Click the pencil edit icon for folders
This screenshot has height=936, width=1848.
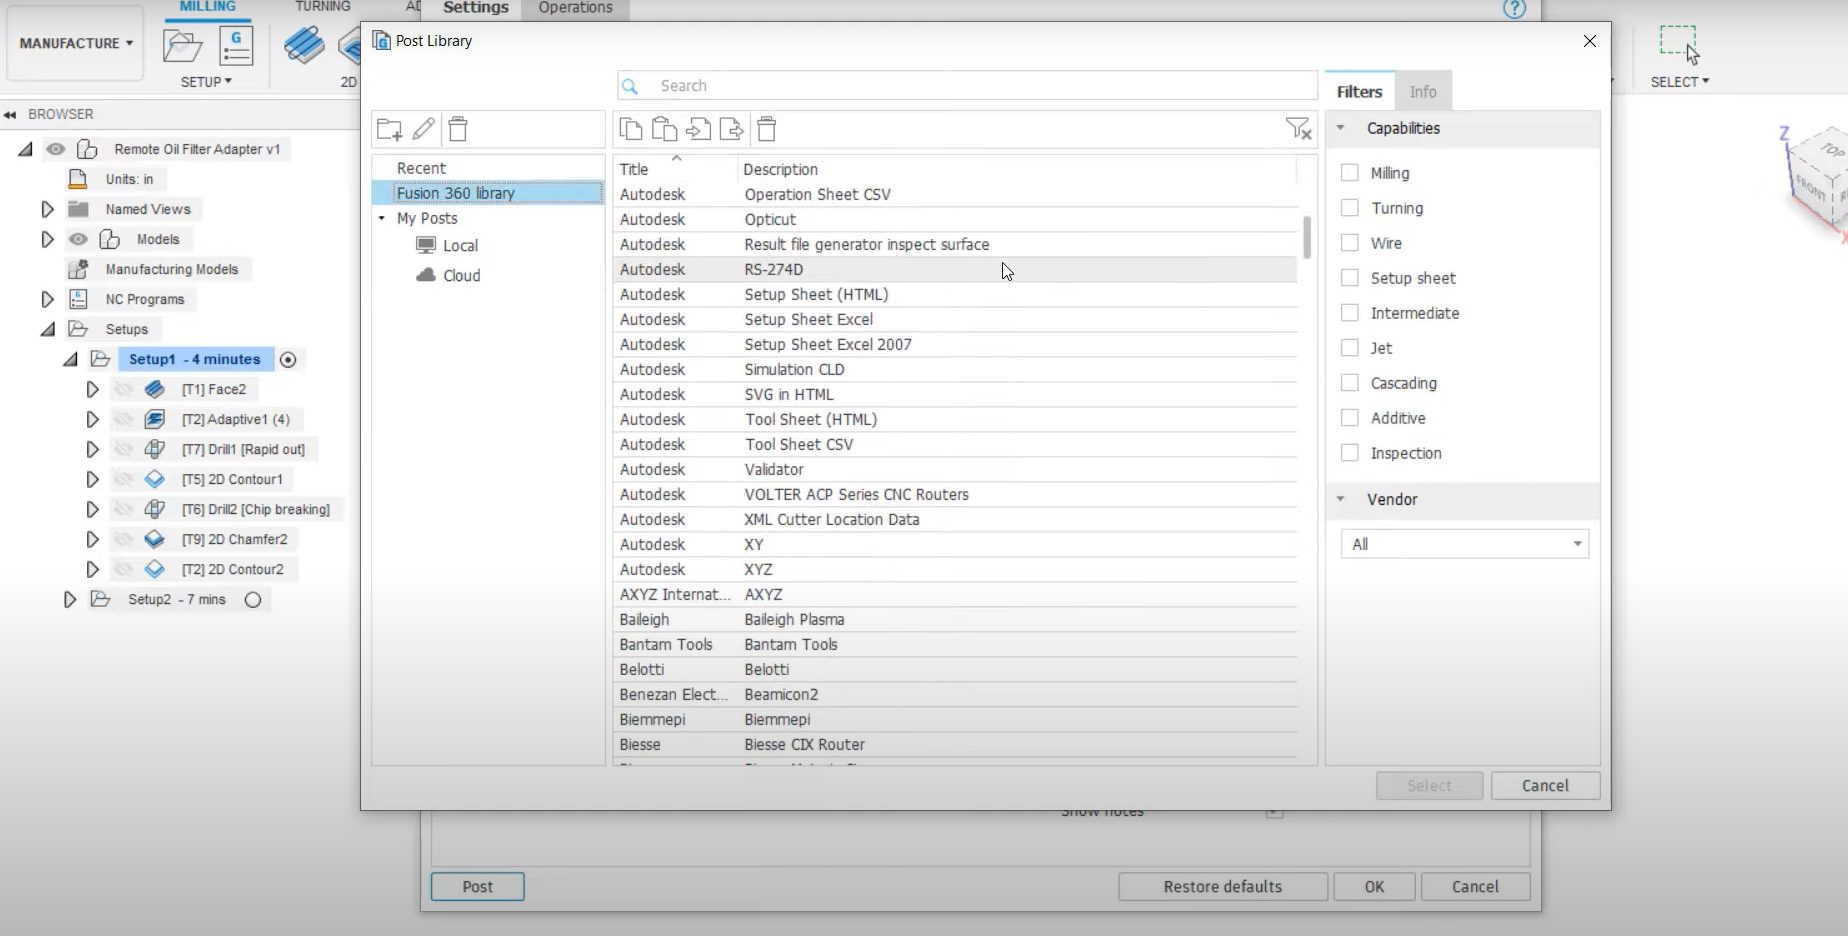pos(424,129)
